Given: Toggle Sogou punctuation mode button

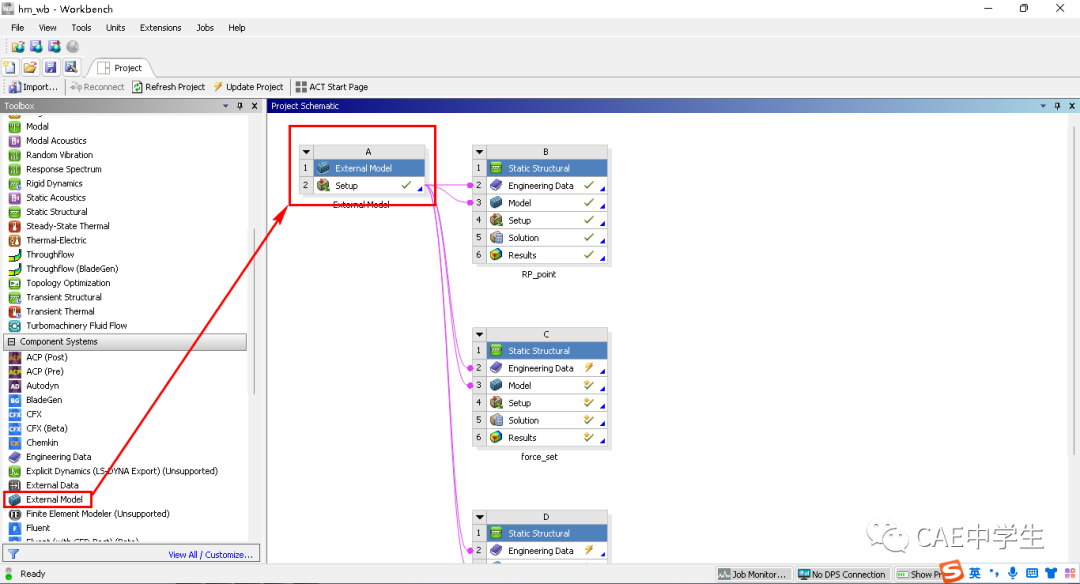Looking at the screenshot, I should point(993,573).
